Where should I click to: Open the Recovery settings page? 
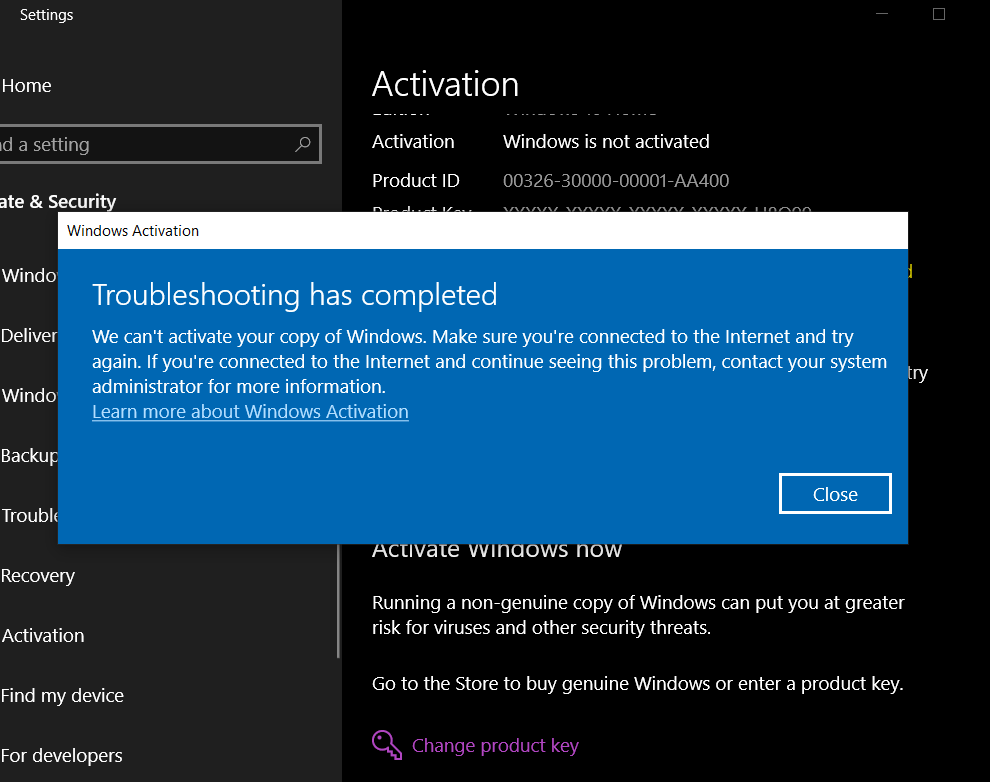pyautogui.click(x=38, y=576)
